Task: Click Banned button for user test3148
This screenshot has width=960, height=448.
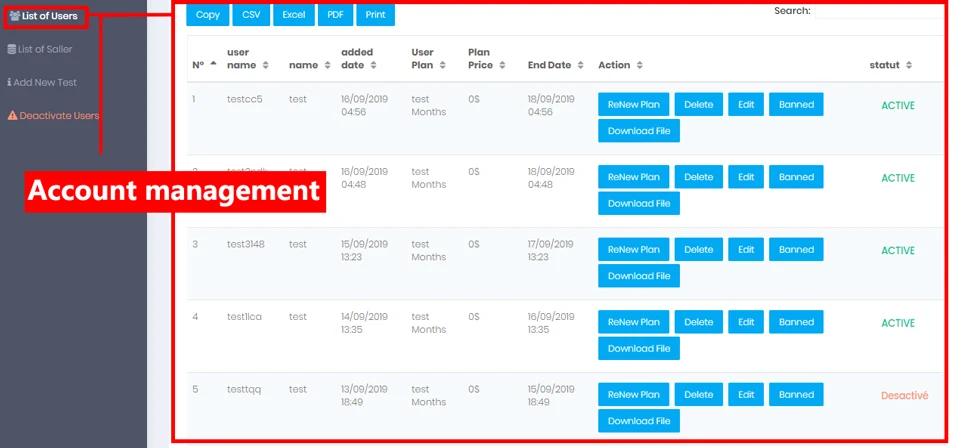Action: pos(797,250)
